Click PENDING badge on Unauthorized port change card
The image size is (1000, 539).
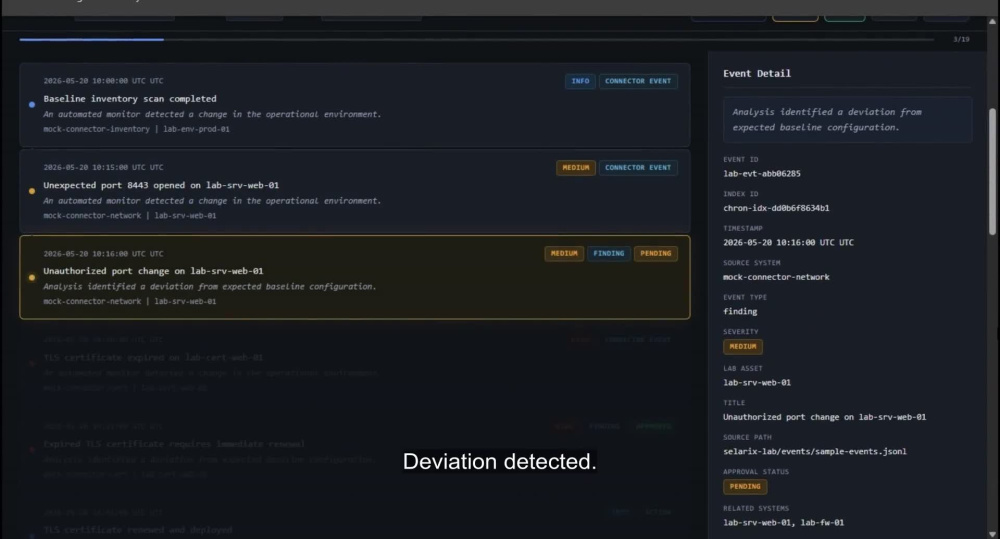(x=656, y=253)
